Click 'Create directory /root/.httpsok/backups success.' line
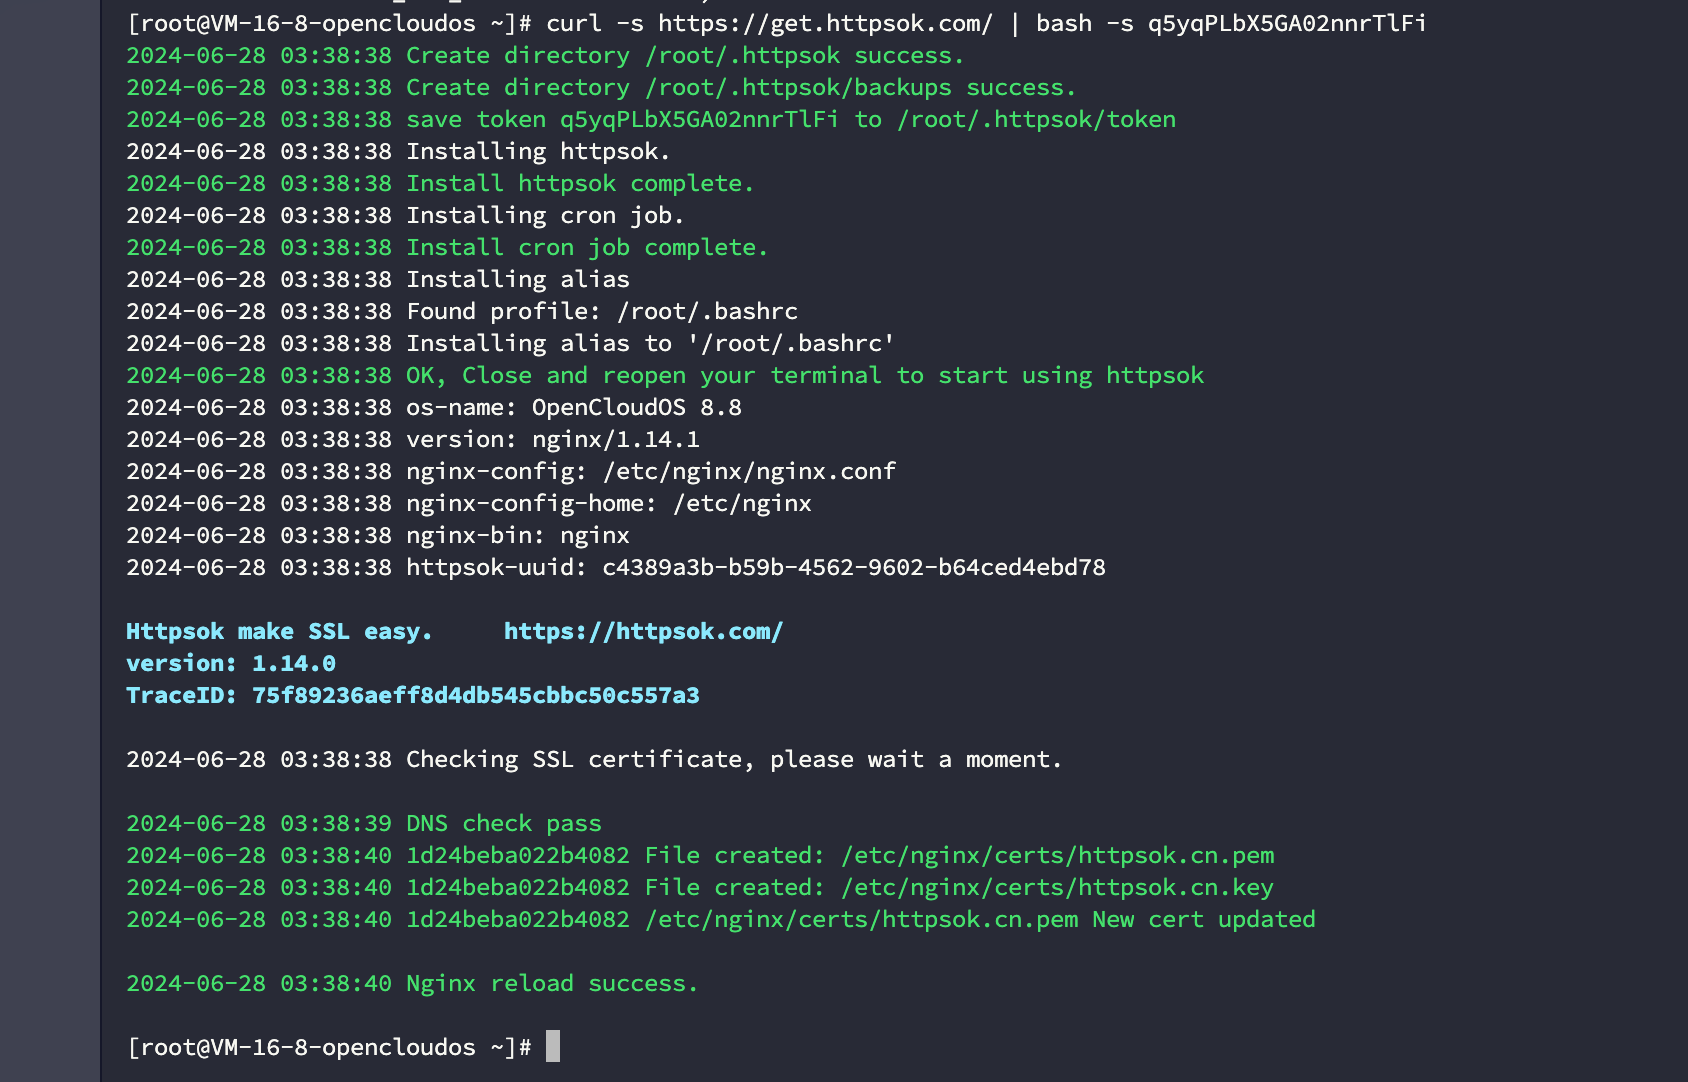The image size is (1688, 1082). click(601, 87)
